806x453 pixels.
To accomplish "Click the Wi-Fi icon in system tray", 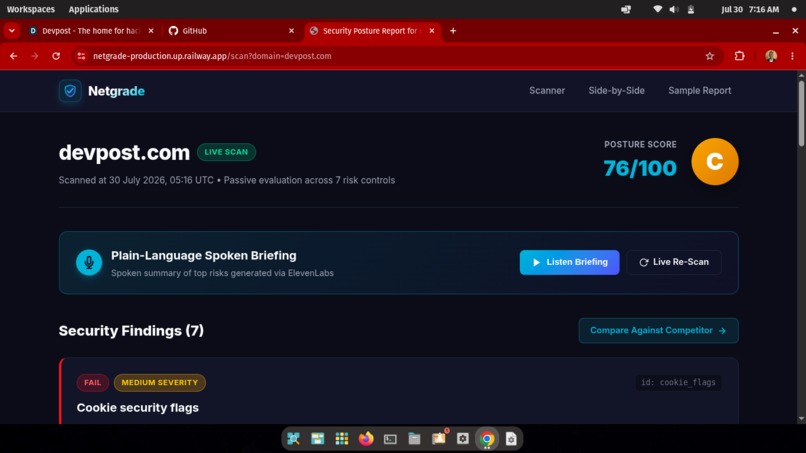I will (657, 9).
